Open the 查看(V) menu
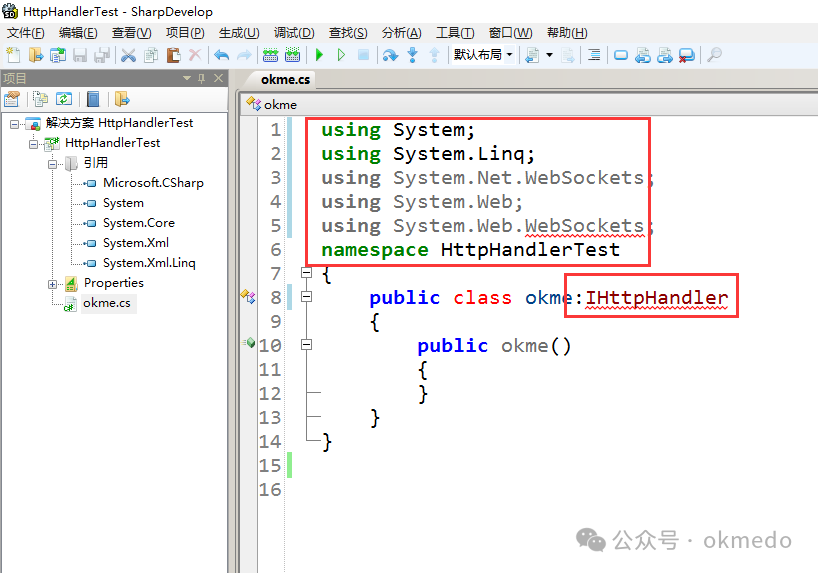The width and height of the screenshot is (818, 573). [131, 33]
